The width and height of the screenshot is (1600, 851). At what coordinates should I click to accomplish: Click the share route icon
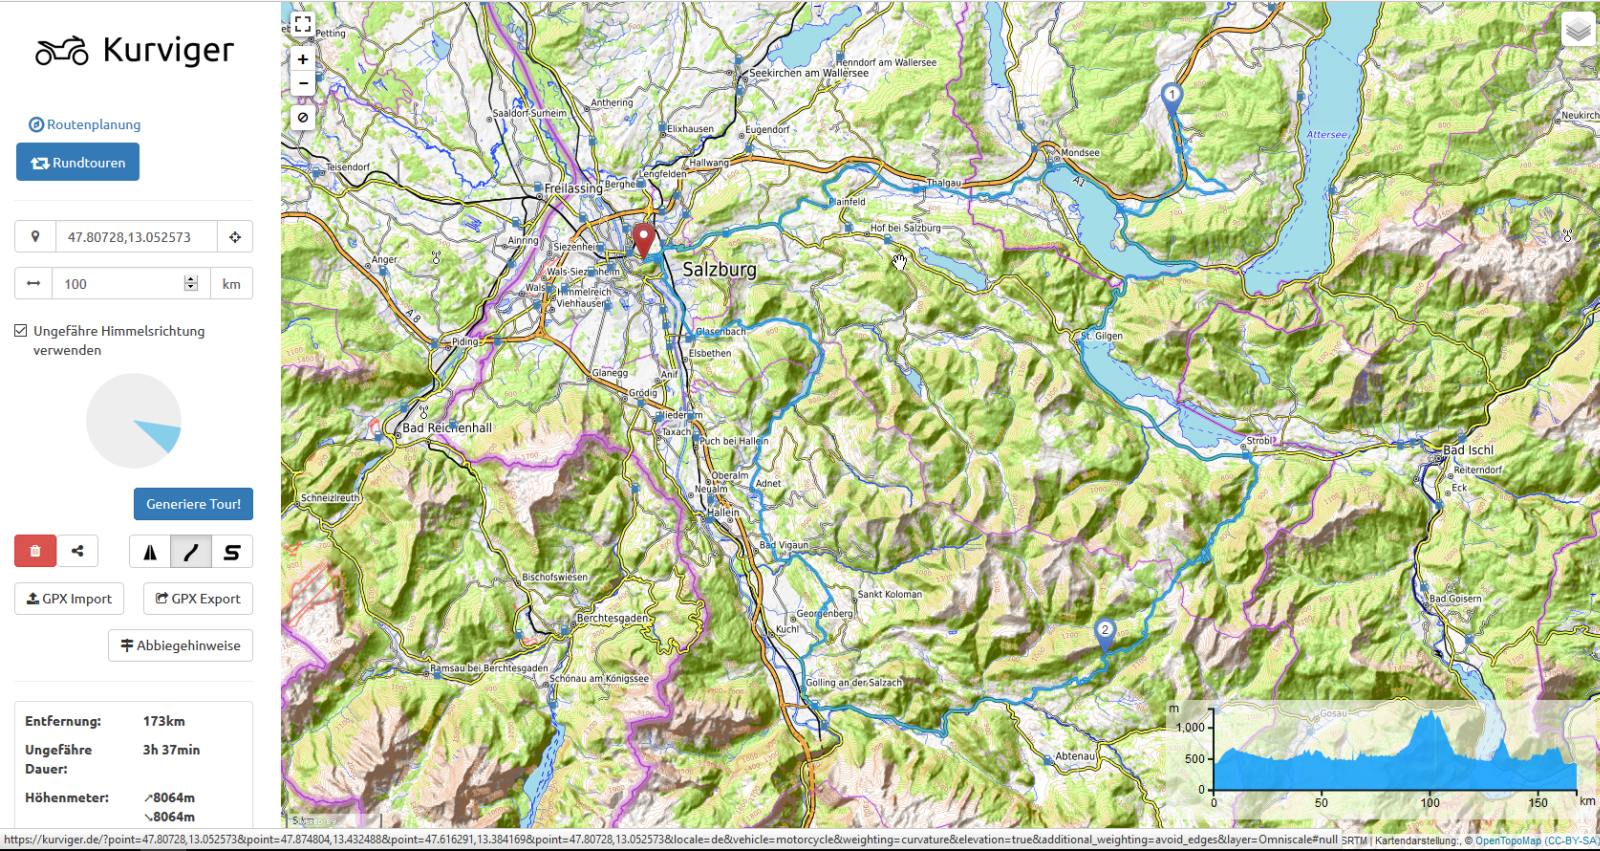(x=77, y=551)
